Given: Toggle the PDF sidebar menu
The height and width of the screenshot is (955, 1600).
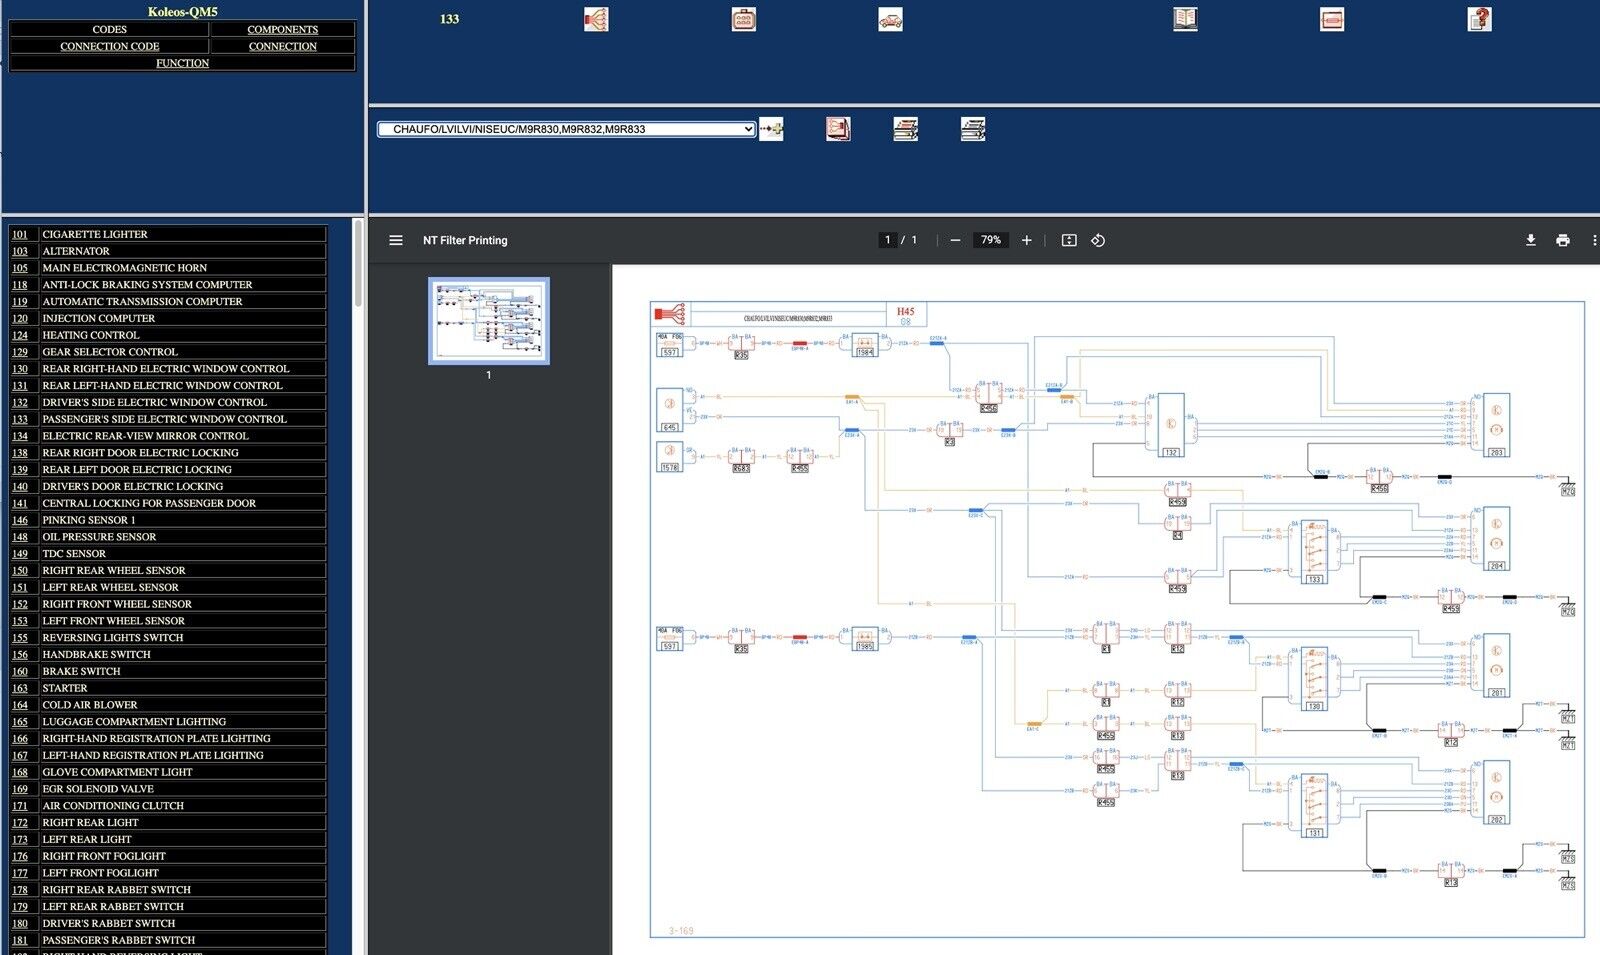Looking at the screenshot, I should (396, 240).
